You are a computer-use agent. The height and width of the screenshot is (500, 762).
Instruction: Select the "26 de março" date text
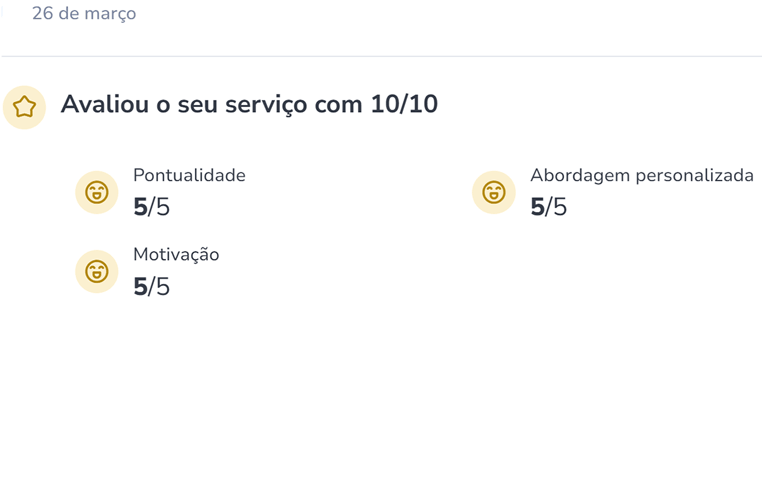[x=84, y=14]
